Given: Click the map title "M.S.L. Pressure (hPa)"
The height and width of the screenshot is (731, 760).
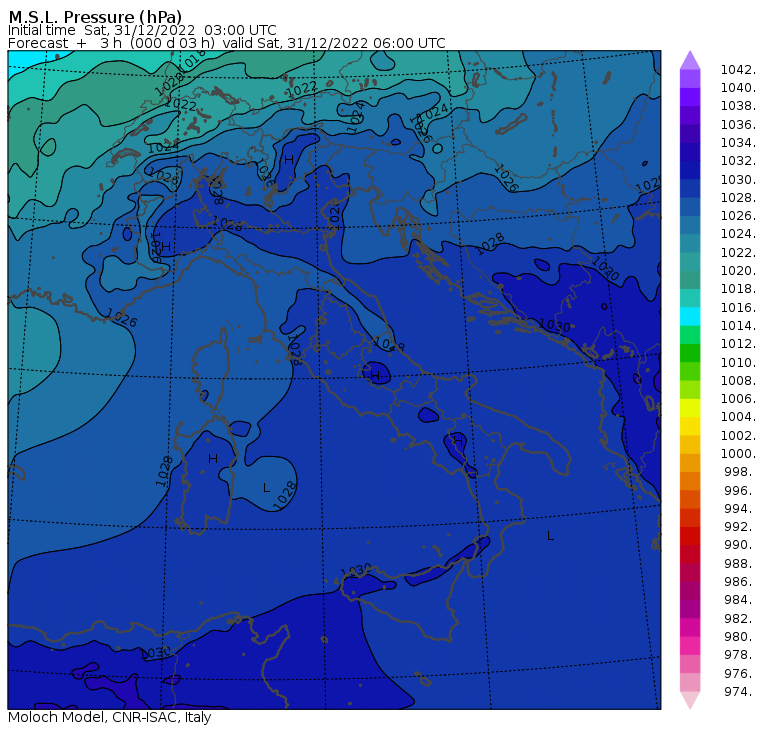Looking at the screenshot, I should point(95,16).
